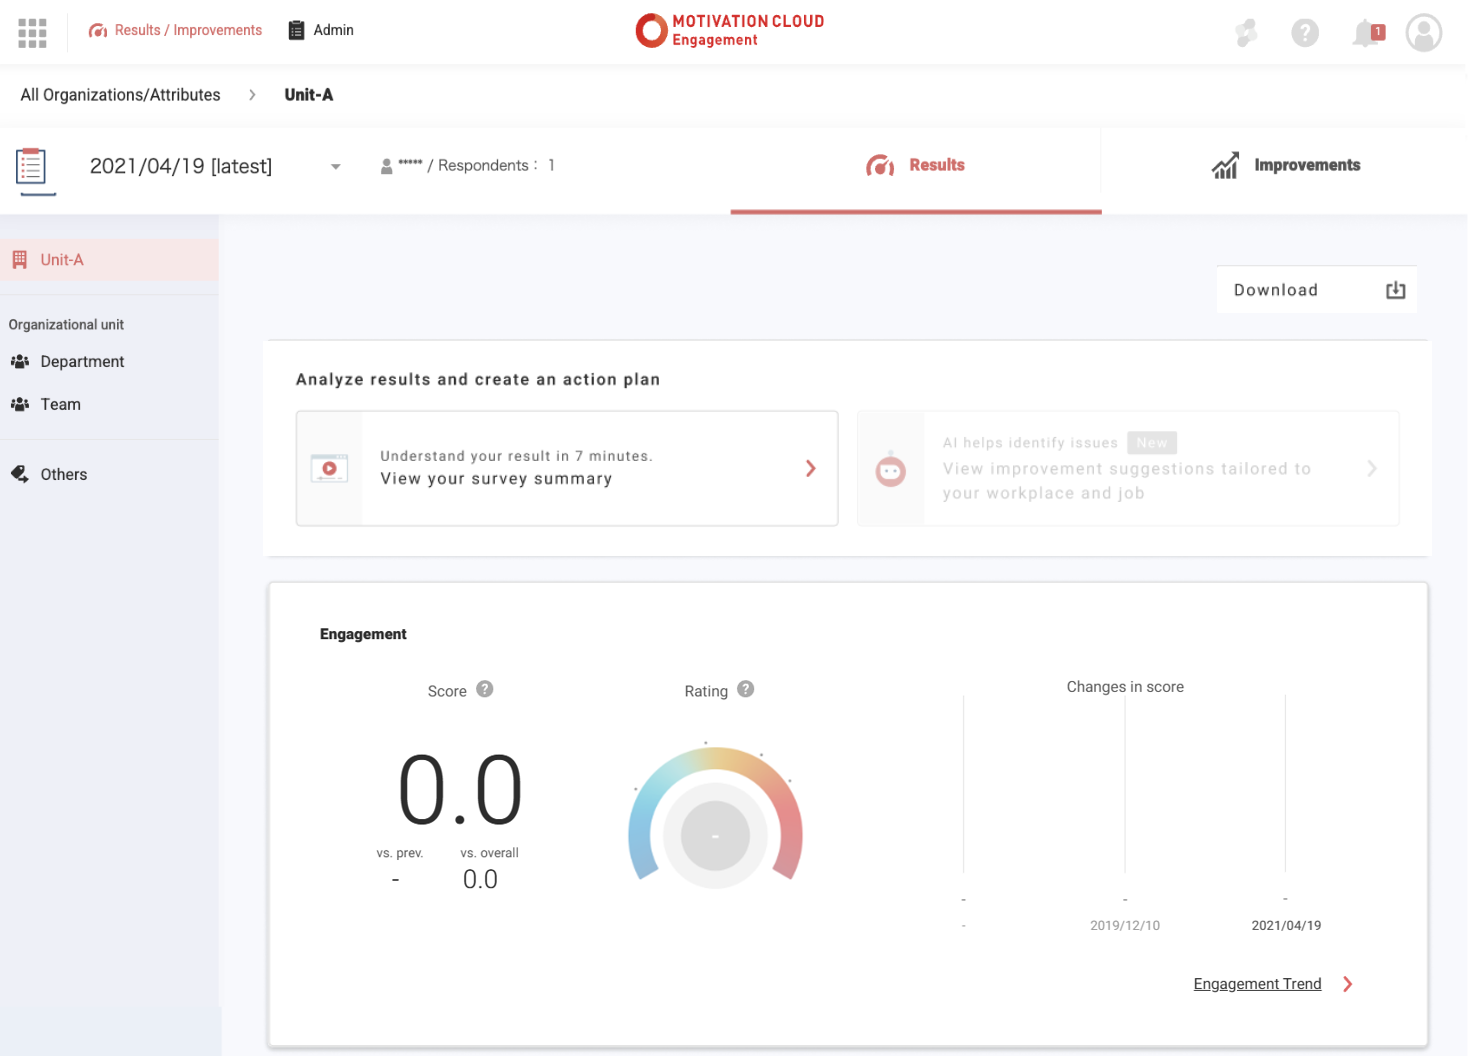
Task: Click the help question mark icon in header
Action: tap(1304, 33)
